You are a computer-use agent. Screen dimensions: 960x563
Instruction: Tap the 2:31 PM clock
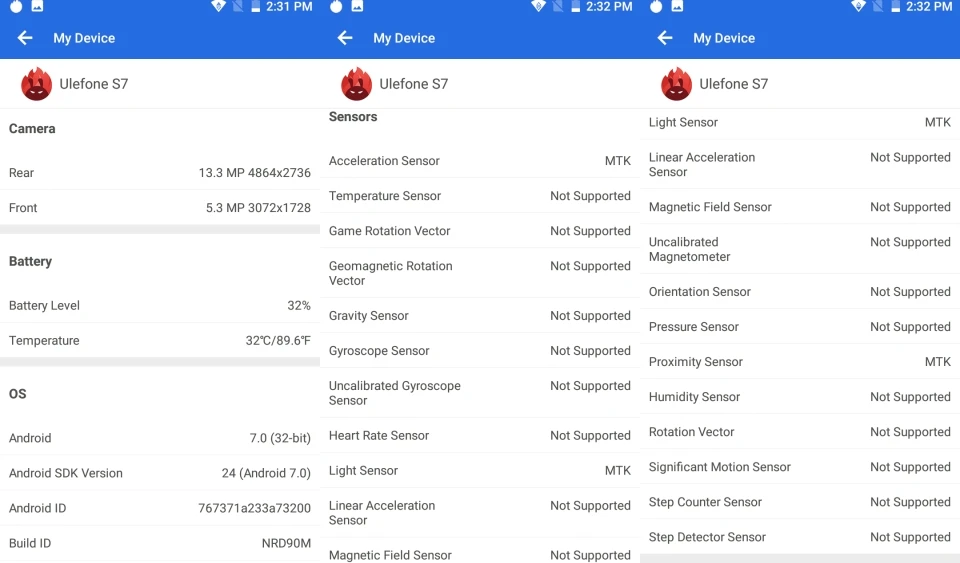pos(289,7)
